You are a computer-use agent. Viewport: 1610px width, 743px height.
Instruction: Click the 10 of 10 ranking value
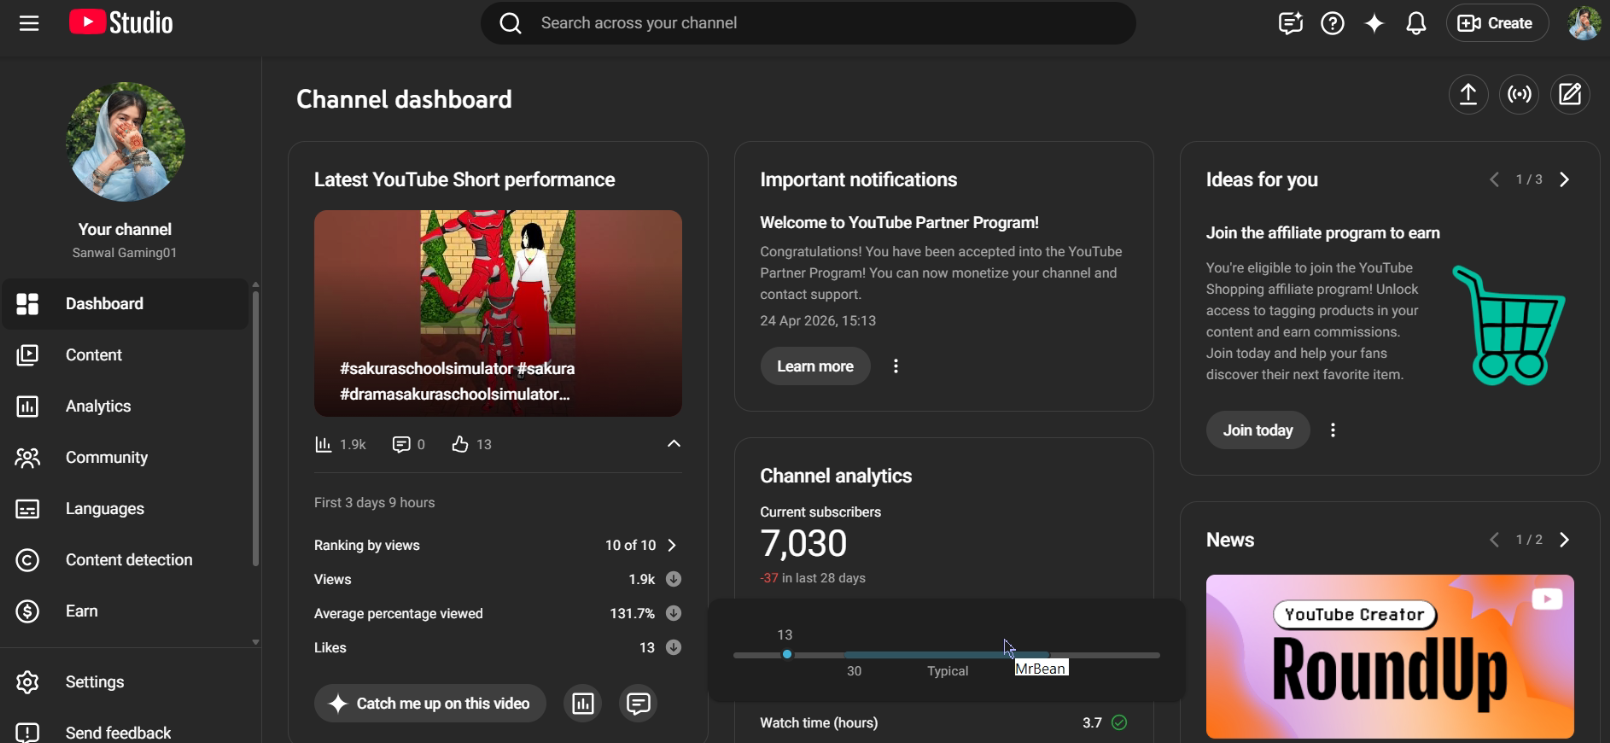pyautogui.click(x=630, y=545)
